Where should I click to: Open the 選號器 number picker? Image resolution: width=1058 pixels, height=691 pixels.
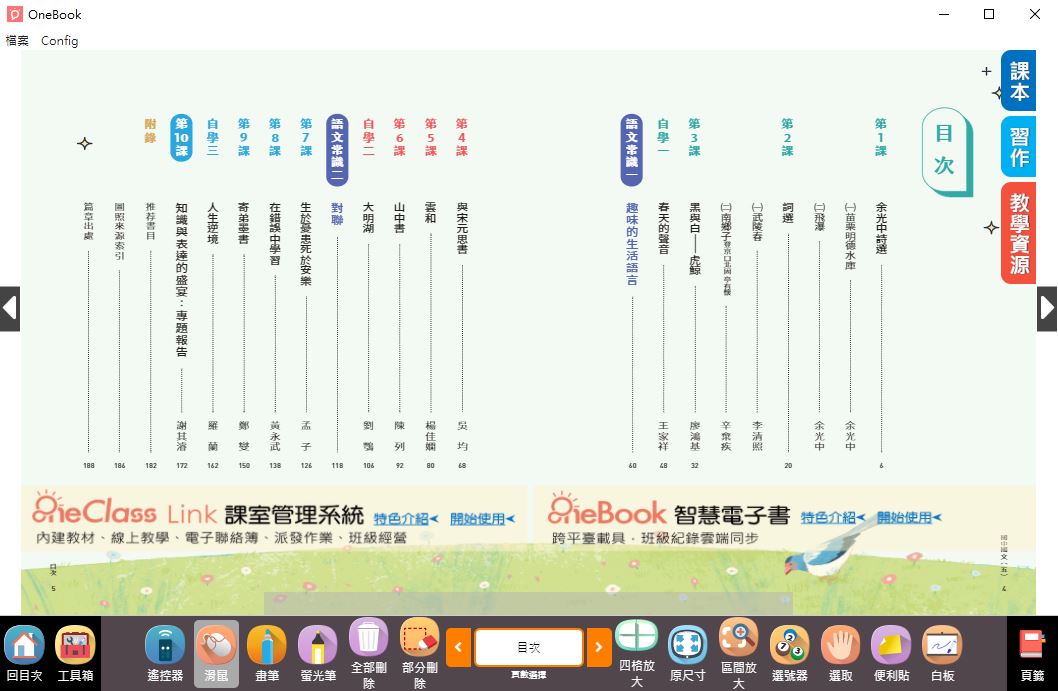tap(789, 653)
